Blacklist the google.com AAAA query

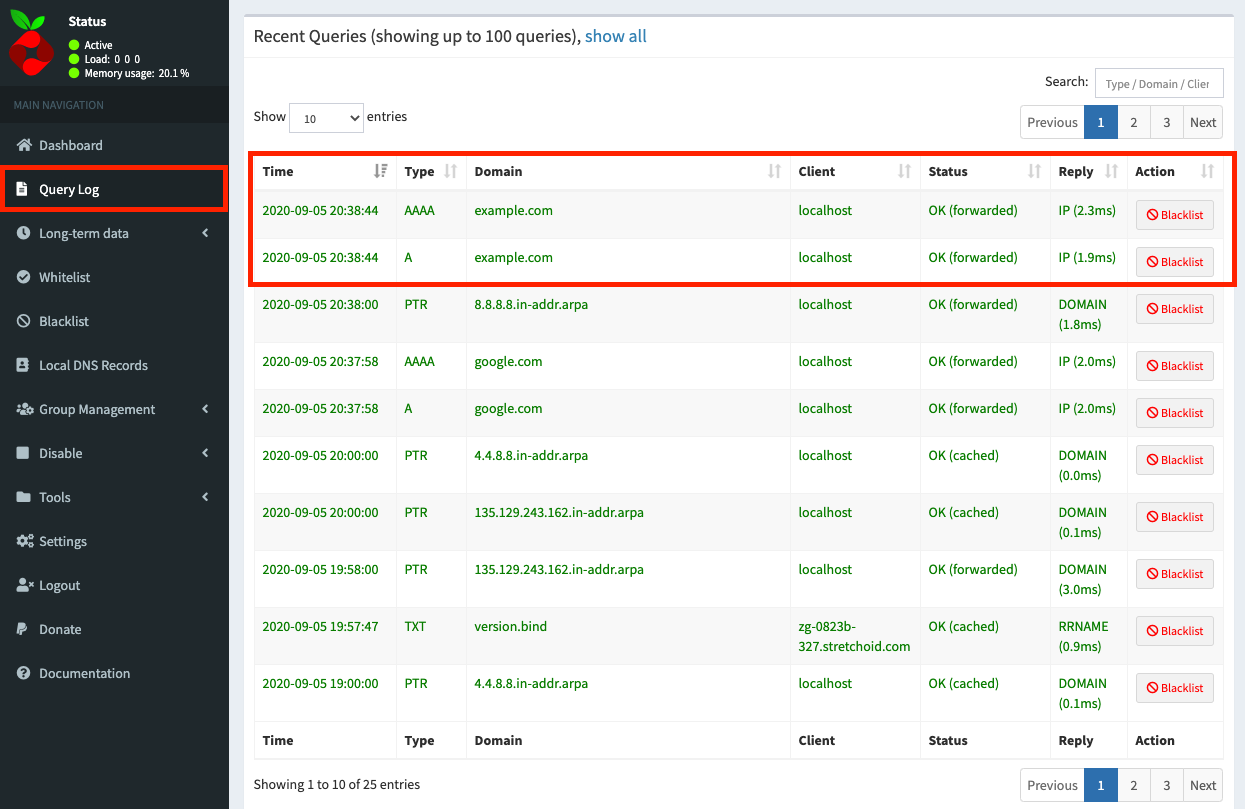tap(1174, 366)
